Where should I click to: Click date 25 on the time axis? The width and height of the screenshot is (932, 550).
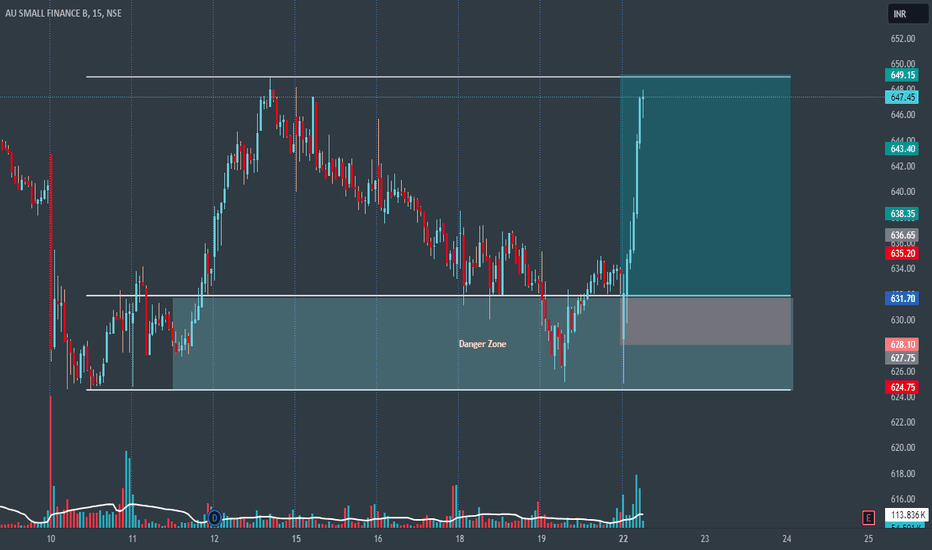[x=868, y=539]
